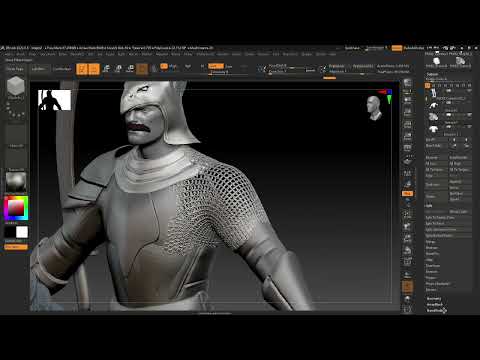
Task: Select the shirt-shaped subtool thumbnail
Action: click(x=433, y=129)
